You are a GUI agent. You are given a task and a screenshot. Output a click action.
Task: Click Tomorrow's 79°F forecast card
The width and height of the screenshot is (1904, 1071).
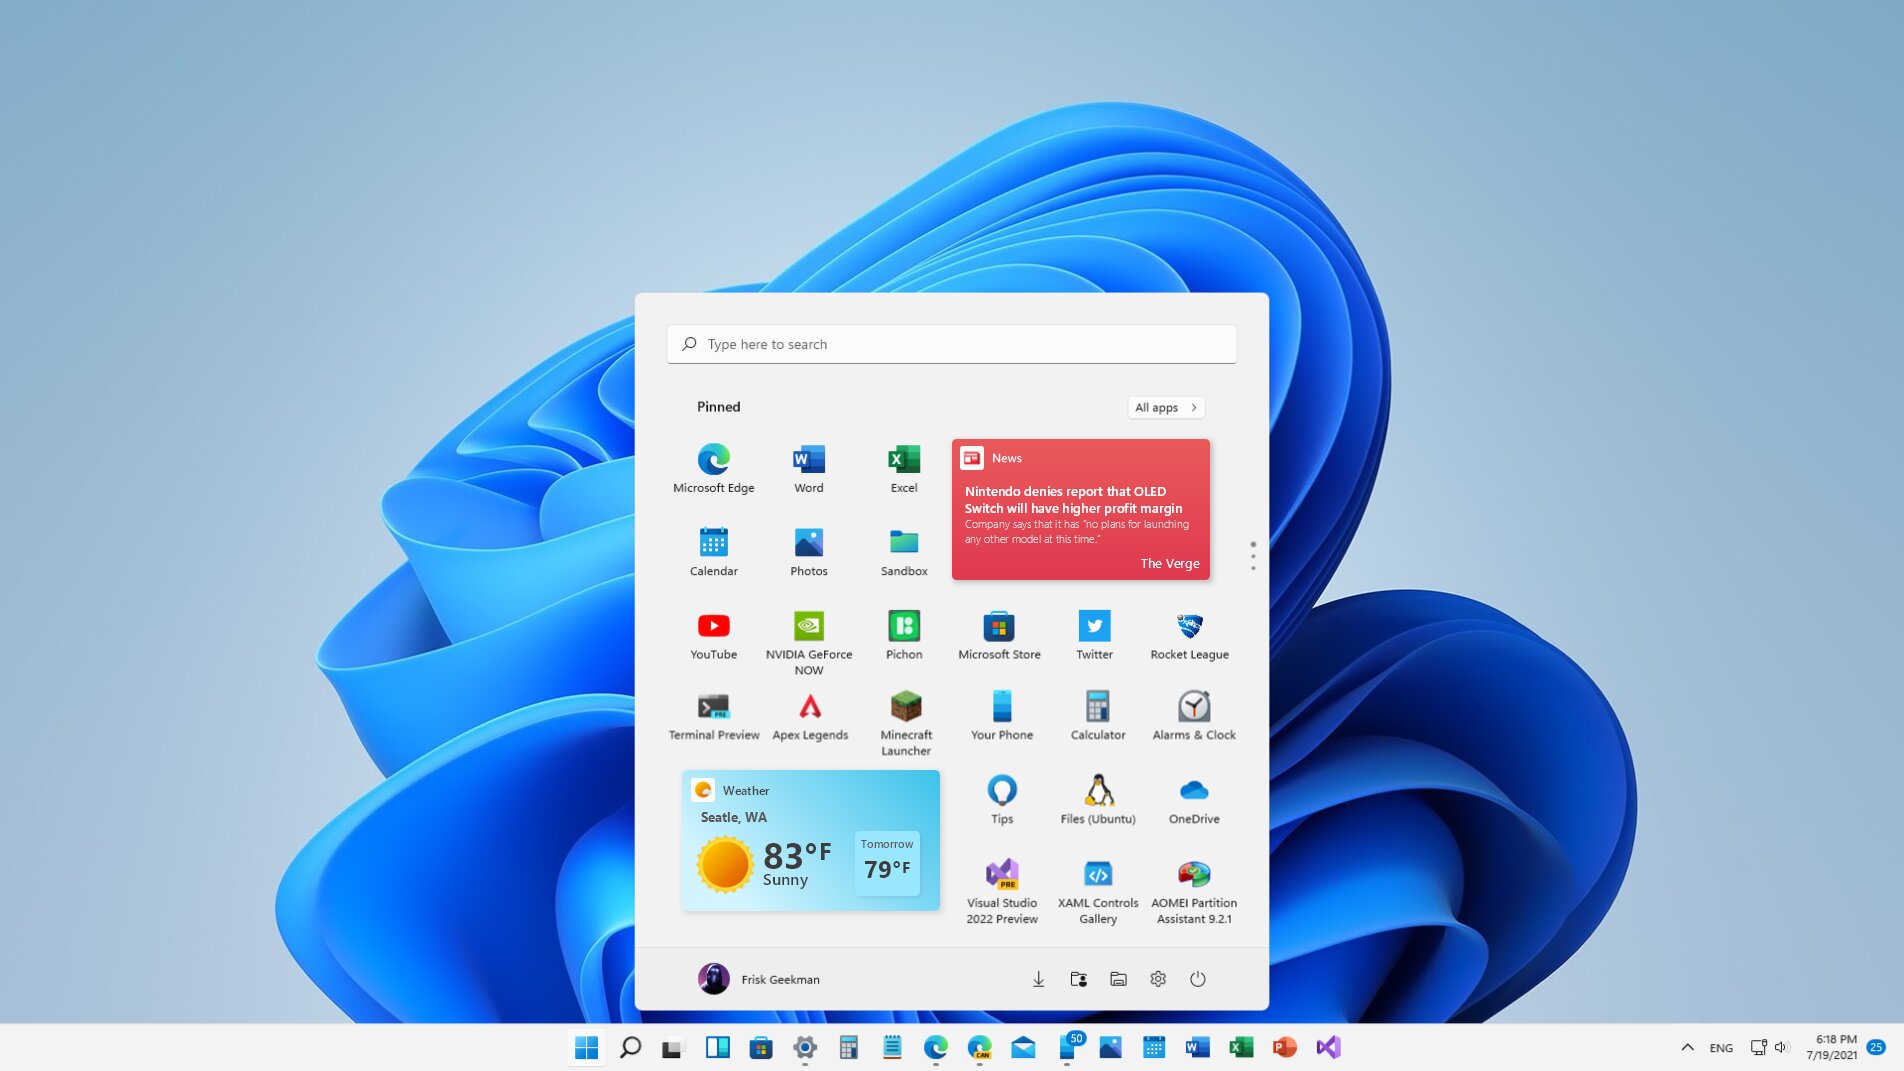[x=887, y=862]
